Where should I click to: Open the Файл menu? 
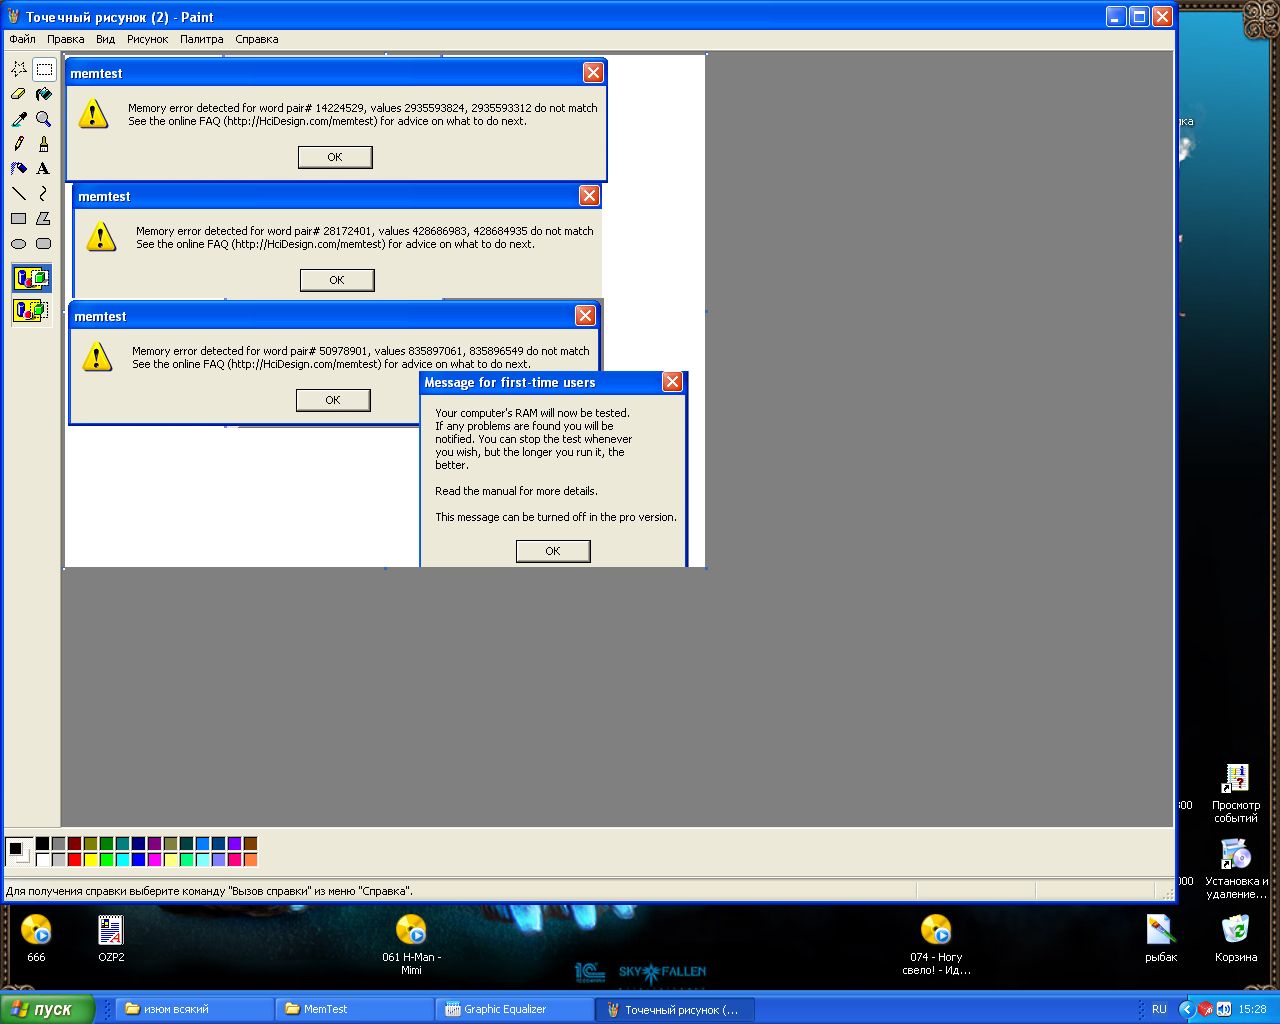[22, 40]
